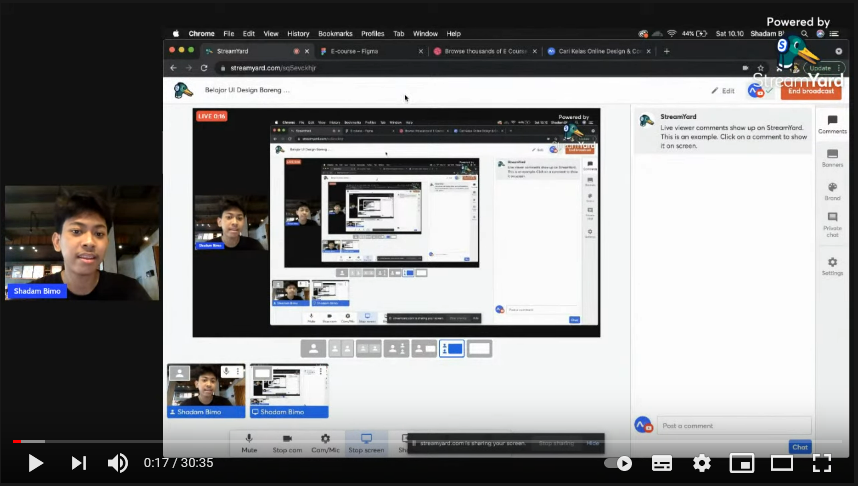Open StreamYard Settings in the sidebar

pyautogui.click(x=832, y=266)
